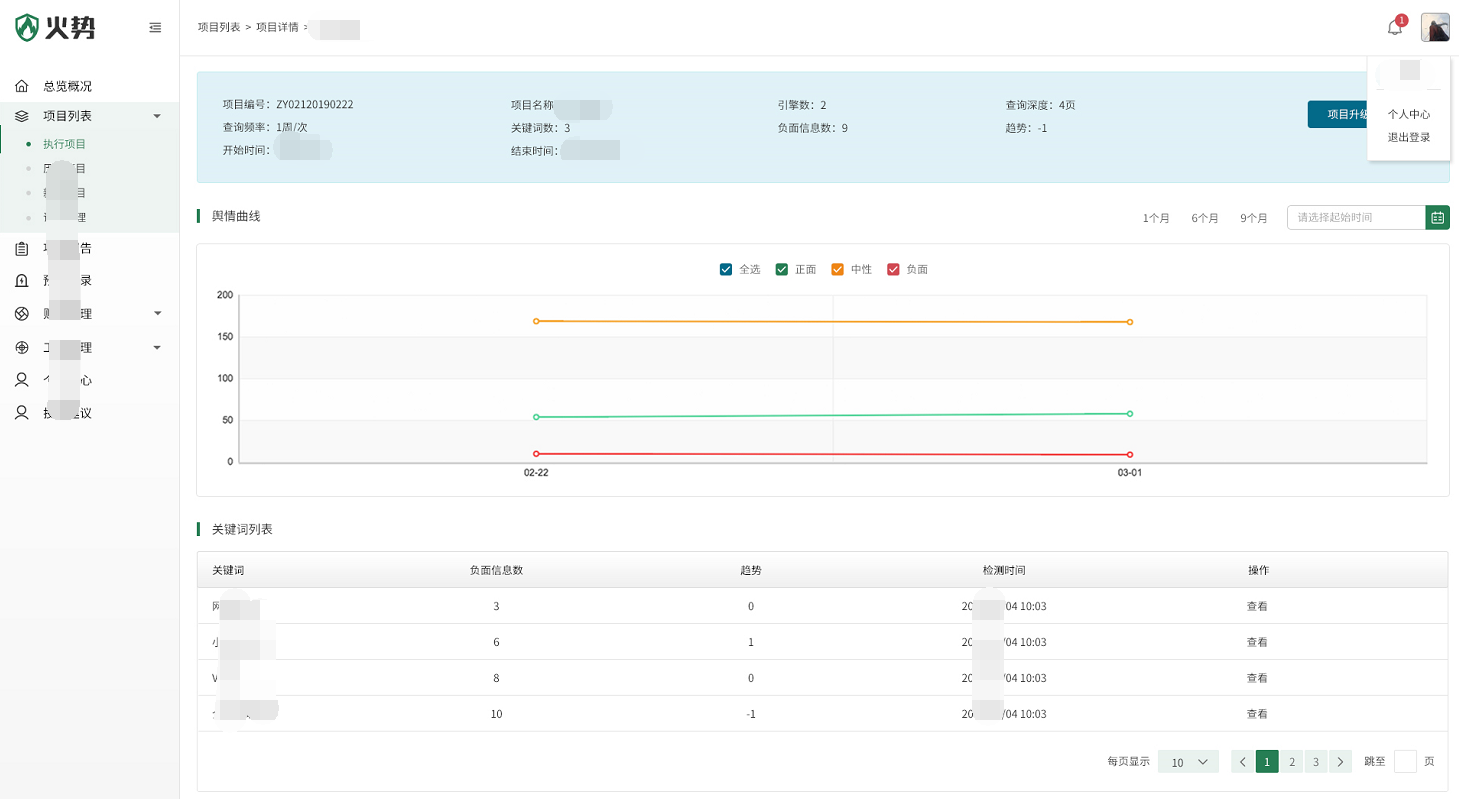Click the 火势 logo

pyautogui.click(x=56, y=28)
